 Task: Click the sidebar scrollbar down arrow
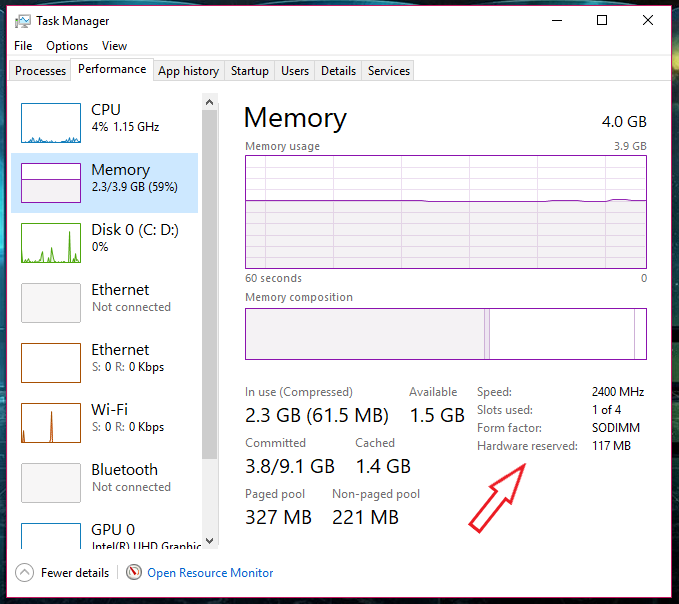tap(209, 541)
